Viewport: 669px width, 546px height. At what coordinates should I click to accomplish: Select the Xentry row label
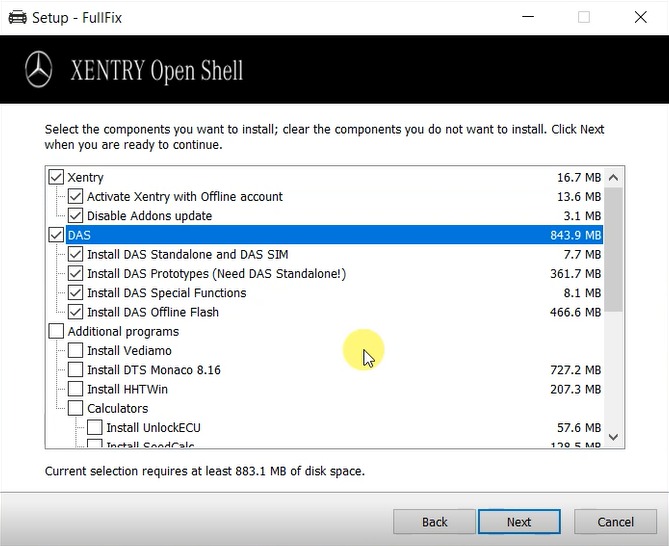point(85,177)
